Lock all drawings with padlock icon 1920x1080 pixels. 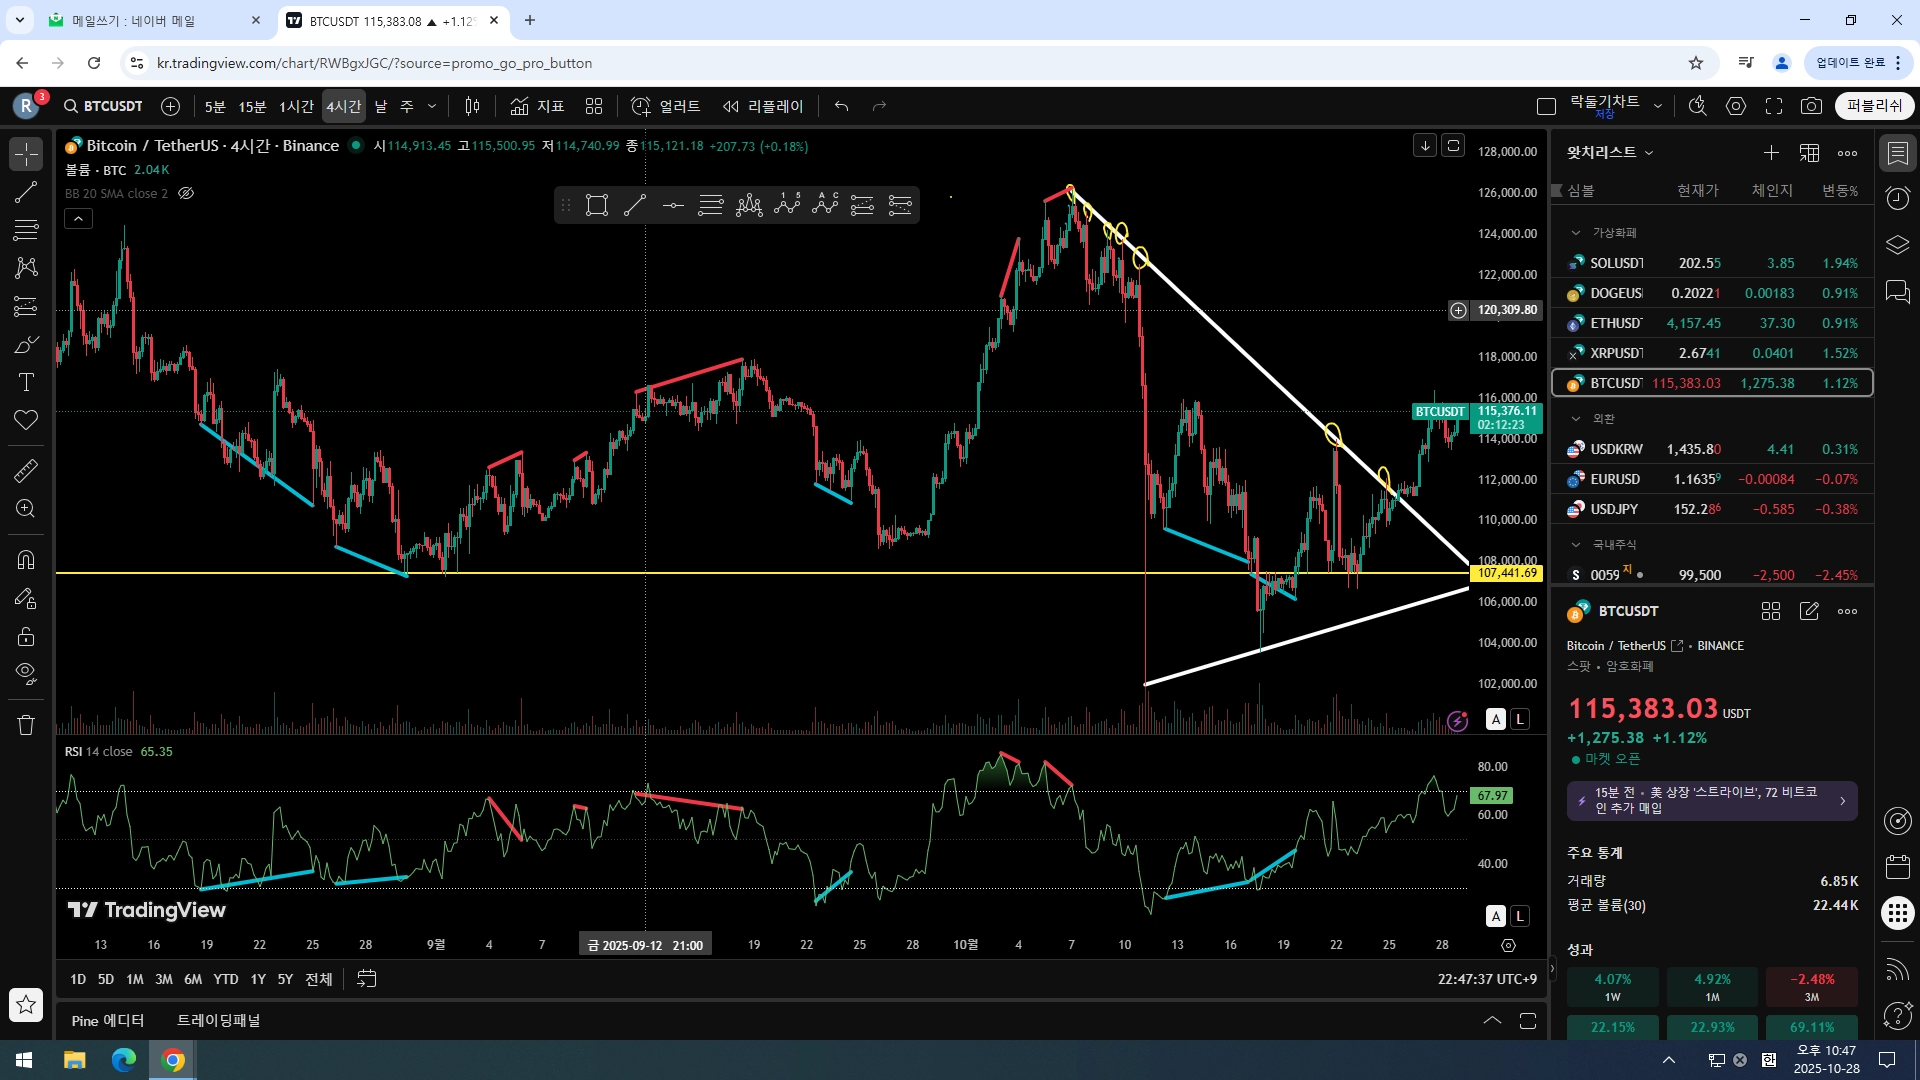click(x=26, y=637)
